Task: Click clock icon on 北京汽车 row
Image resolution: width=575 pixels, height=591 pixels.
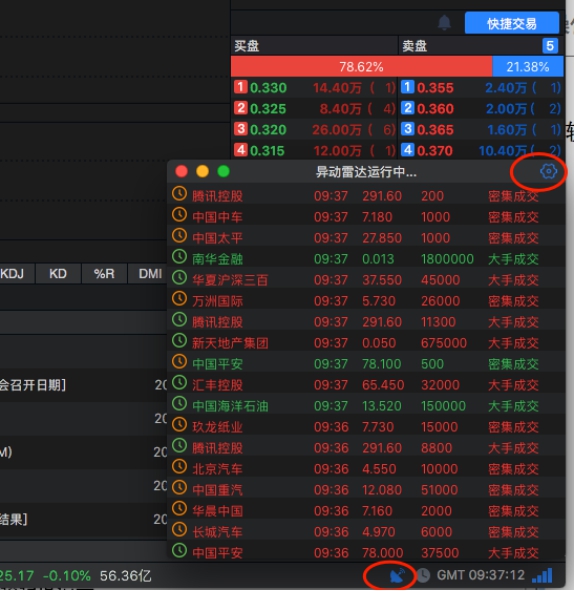Action: (179, 467)
